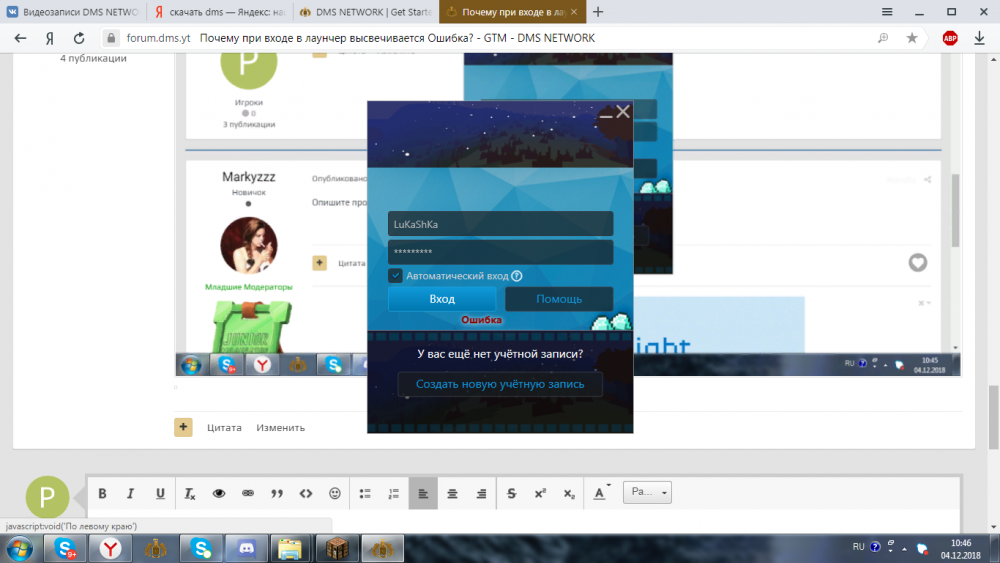
Task: Toggle underline formatting in editor
Action: pyautogui.click(x=160, y=494)
